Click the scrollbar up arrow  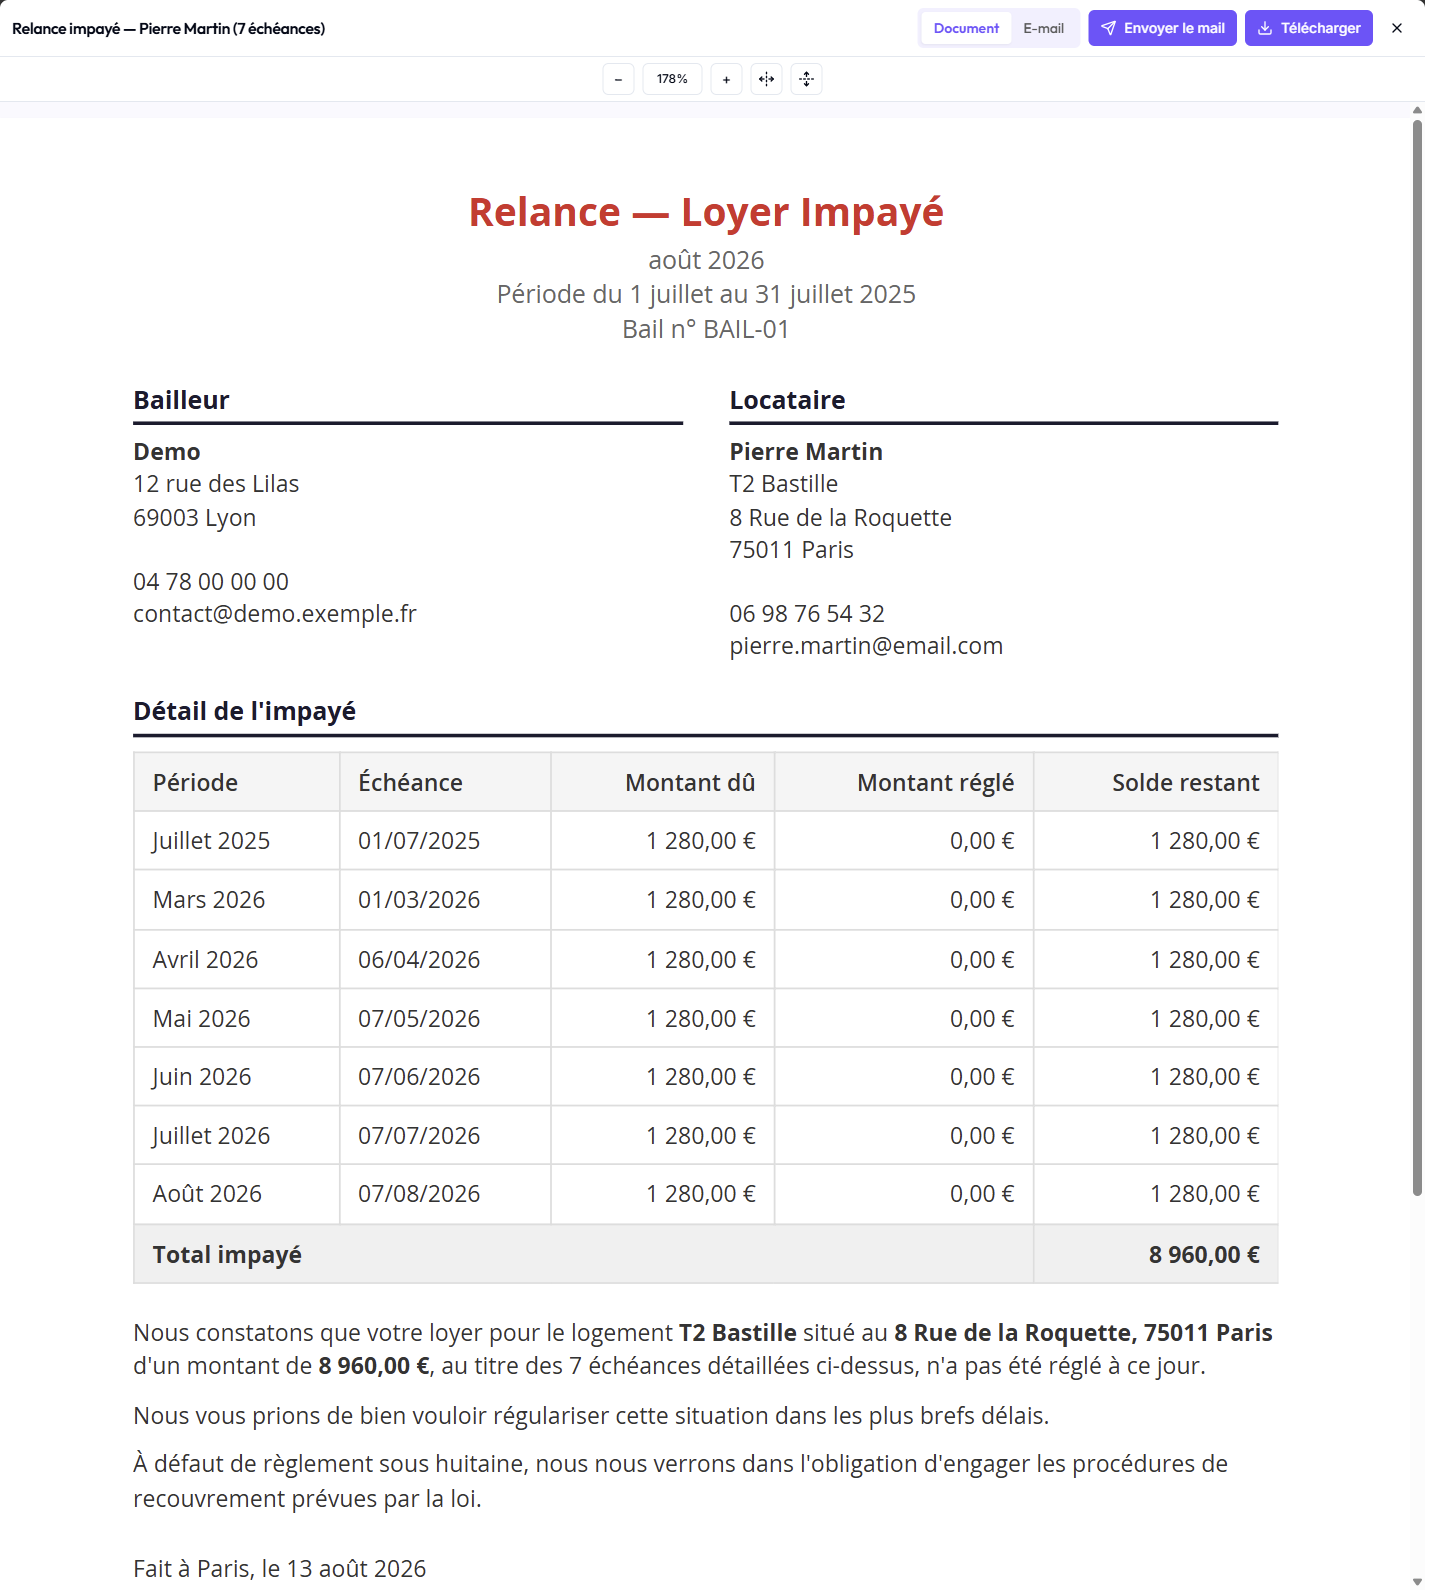click(1417, 110)
